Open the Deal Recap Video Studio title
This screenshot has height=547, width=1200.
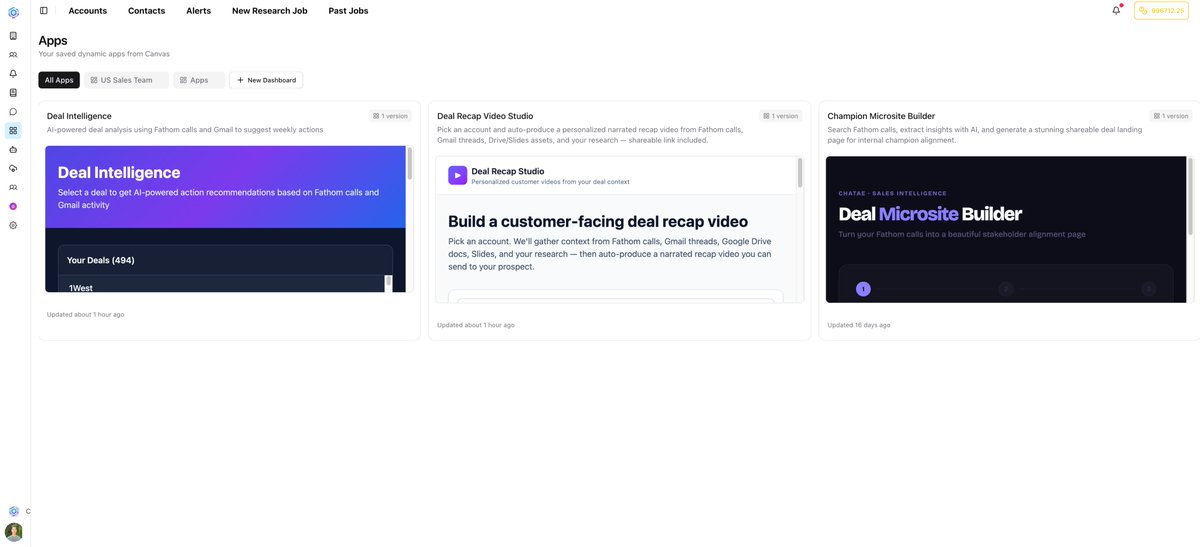[x=485, y=116]
